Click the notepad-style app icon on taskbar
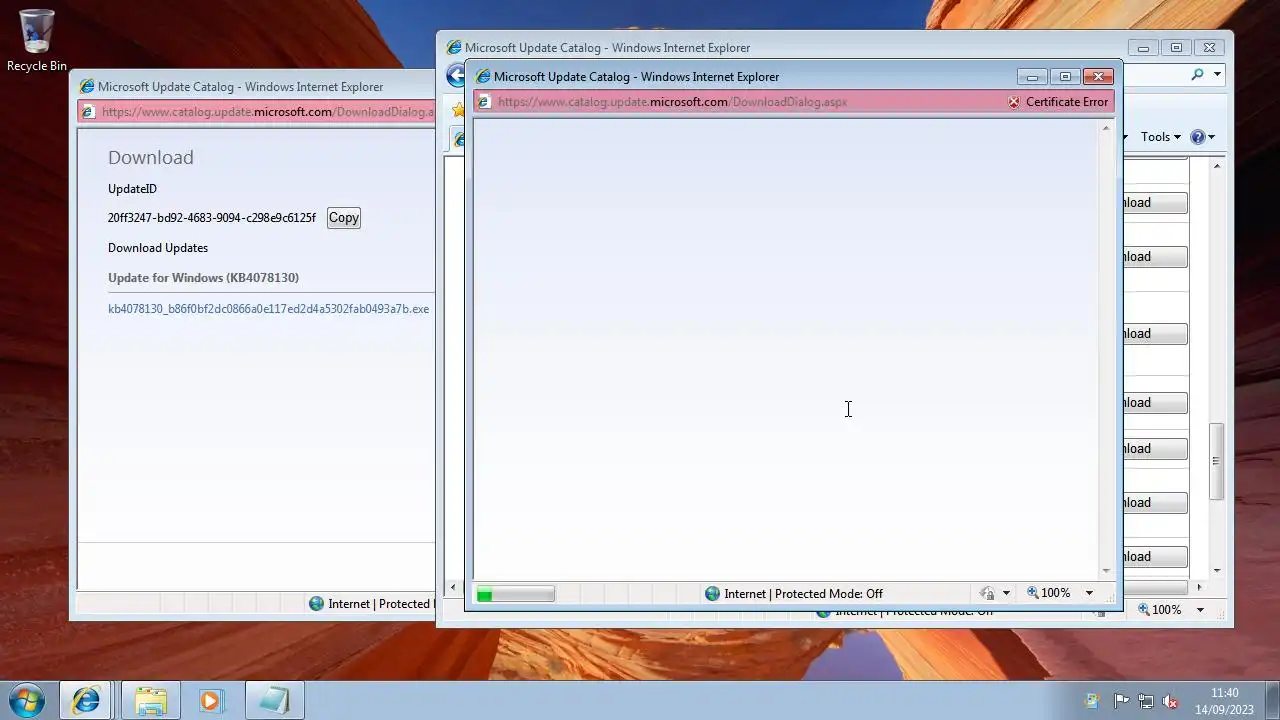Image resolution: width=1280 pixels, height=720 pixels. 274,701
